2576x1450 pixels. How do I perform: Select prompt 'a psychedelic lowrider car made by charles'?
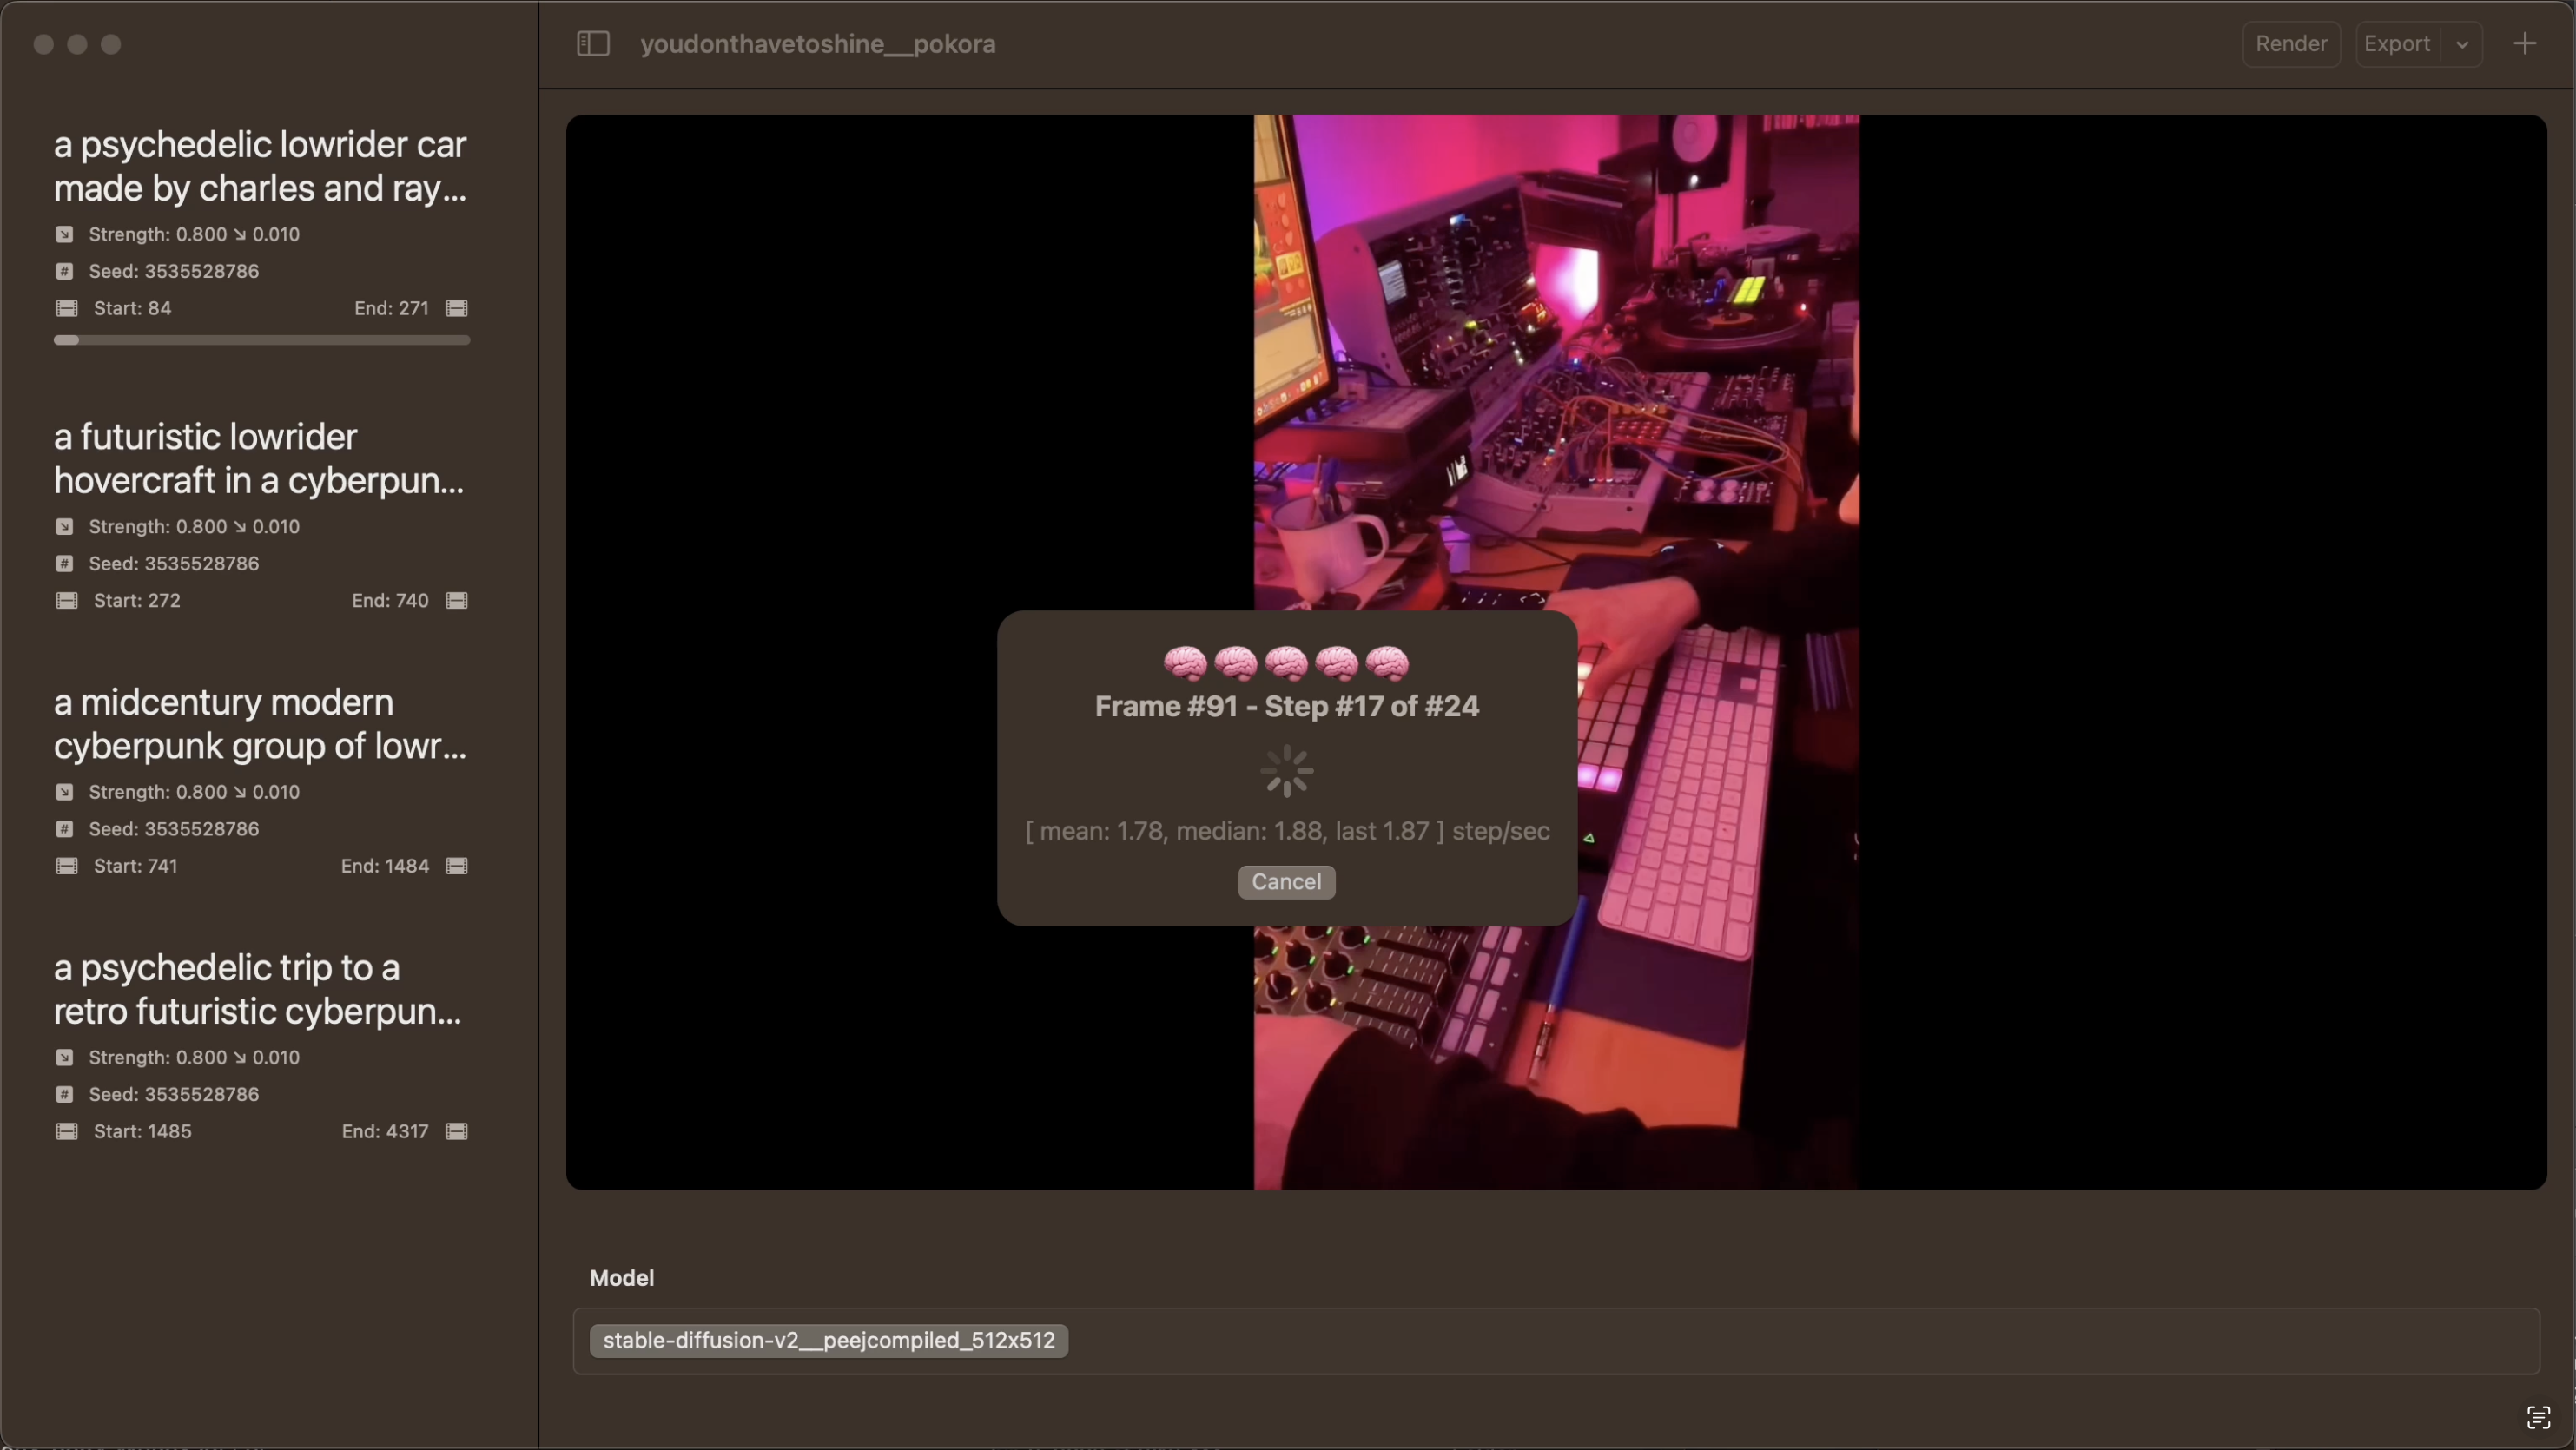[x=260, y=166]
